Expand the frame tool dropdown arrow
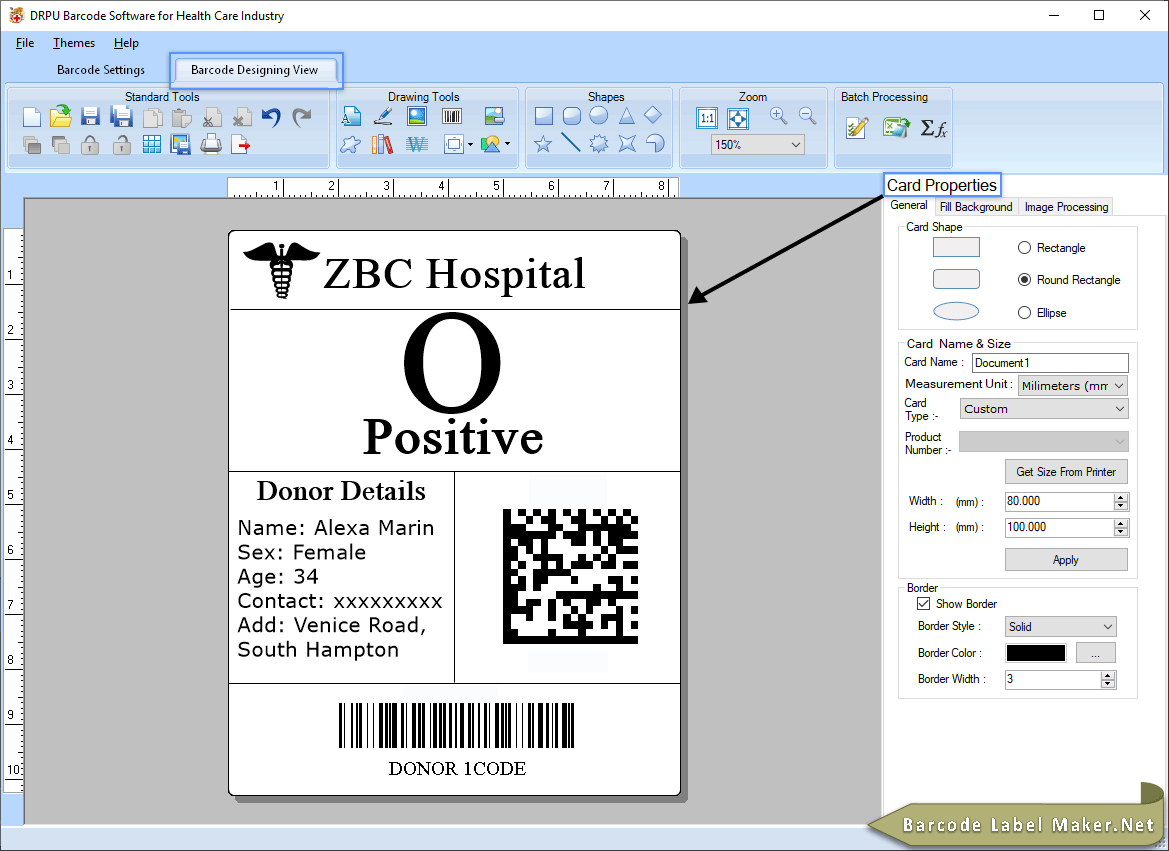 click(470, 144)
